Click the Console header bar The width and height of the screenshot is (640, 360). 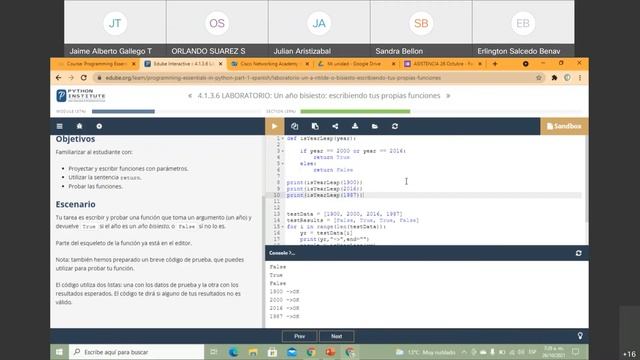pyautogui.click(x=427, y=253)
